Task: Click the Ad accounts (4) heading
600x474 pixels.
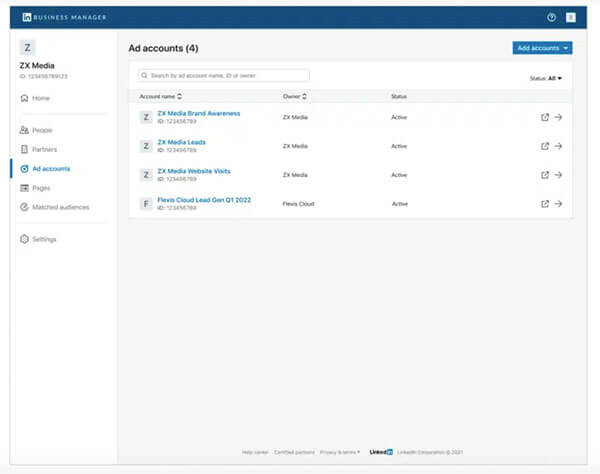Action: click(x=163, y=48)
